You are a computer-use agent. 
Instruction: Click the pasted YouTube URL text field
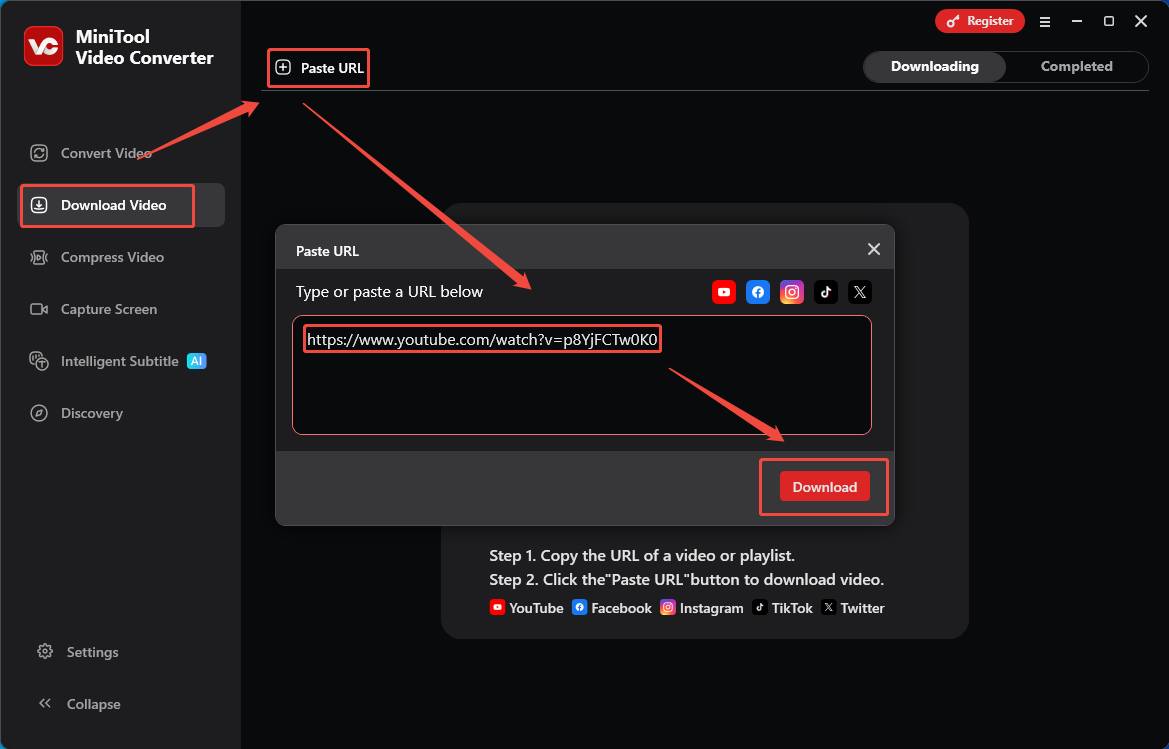pos(482,338)
